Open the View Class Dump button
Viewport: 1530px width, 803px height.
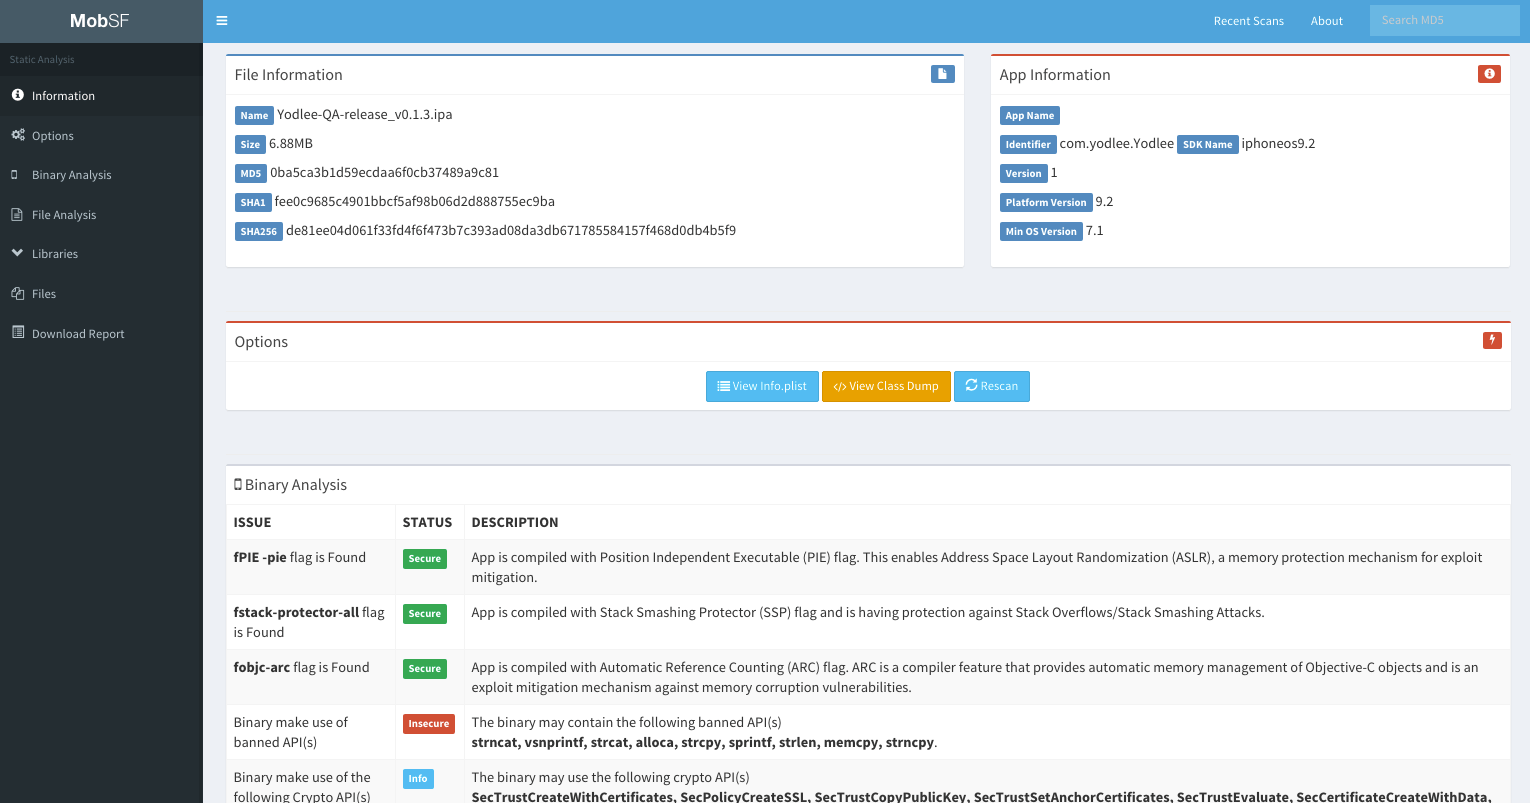(886, 386)
